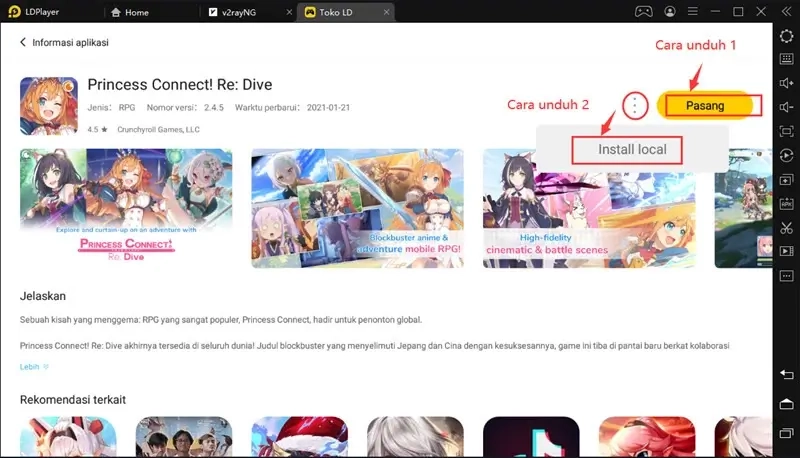Close the v2rayNG tab
Viewport: 800px width, 458px height.
tap(289, 12)
